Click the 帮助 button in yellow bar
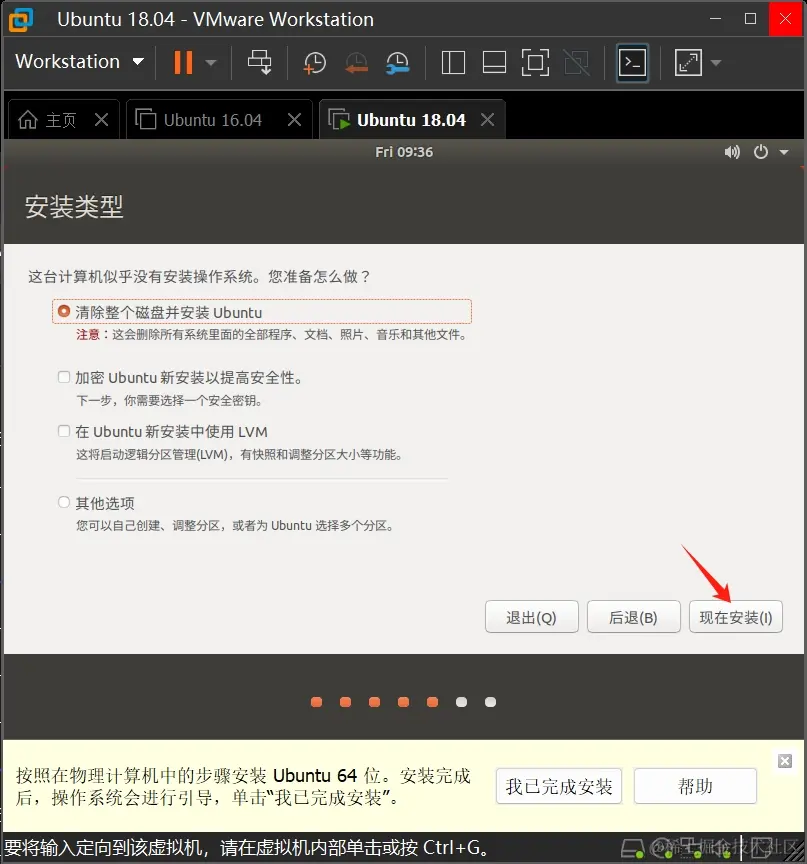Viewport: 807px width, 864px height. click(695, 786)
